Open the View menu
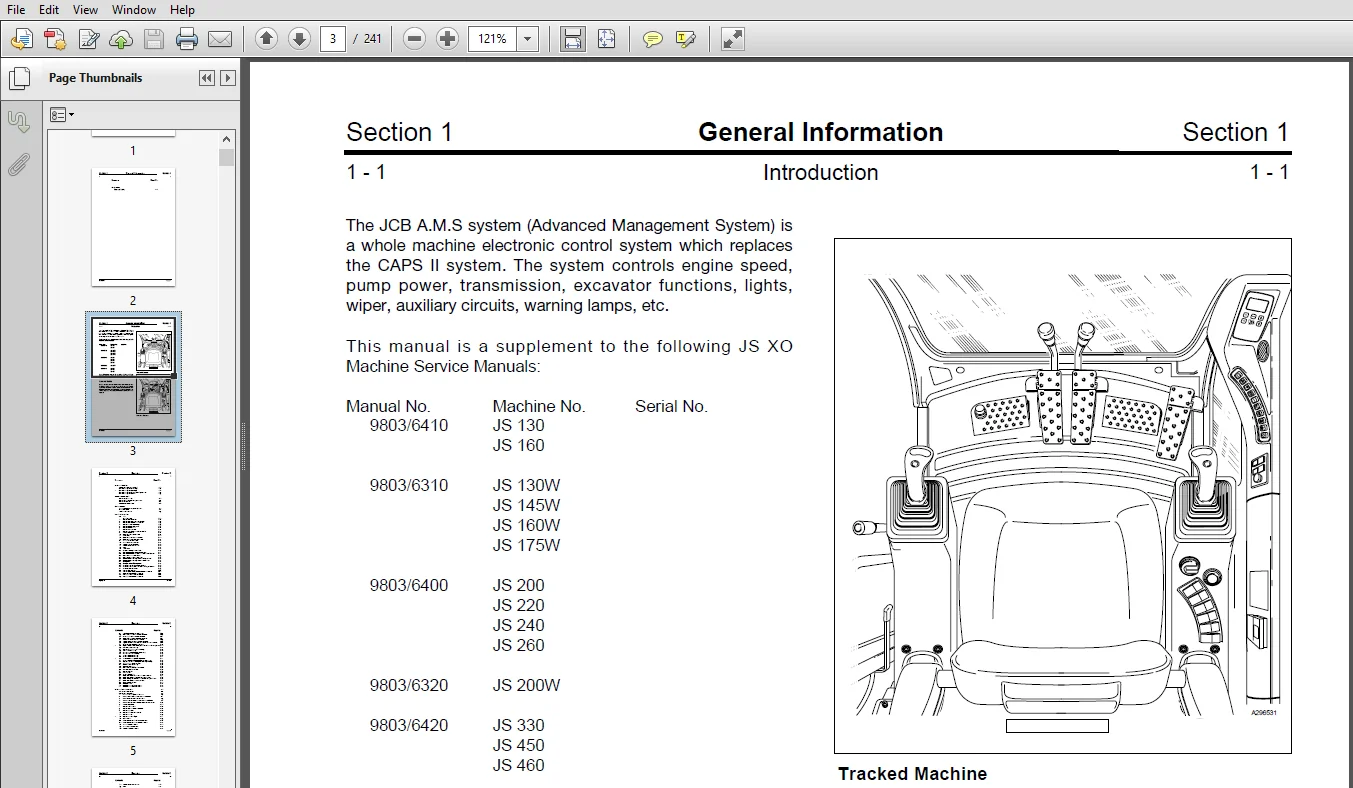This screenshot has height=788, width=1353. 85,9
